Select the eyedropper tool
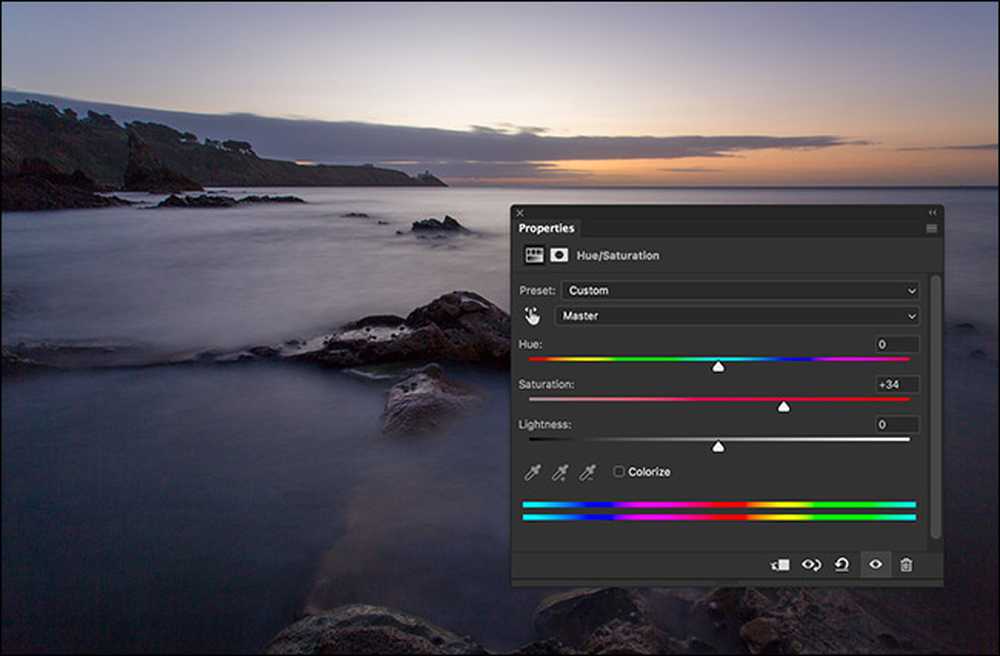This screenshot has height=656, width=1000. (x=532, y=472)
